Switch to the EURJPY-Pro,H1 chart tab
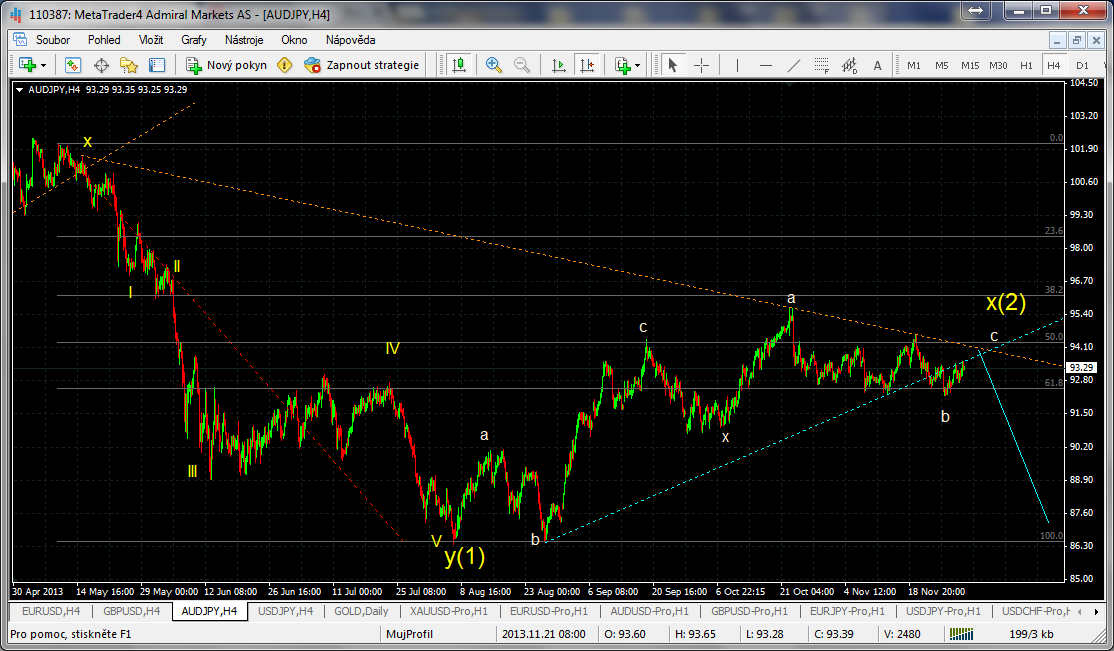Image resolution: width=1114 pixels, height=651 pixels. click(848, 611)
